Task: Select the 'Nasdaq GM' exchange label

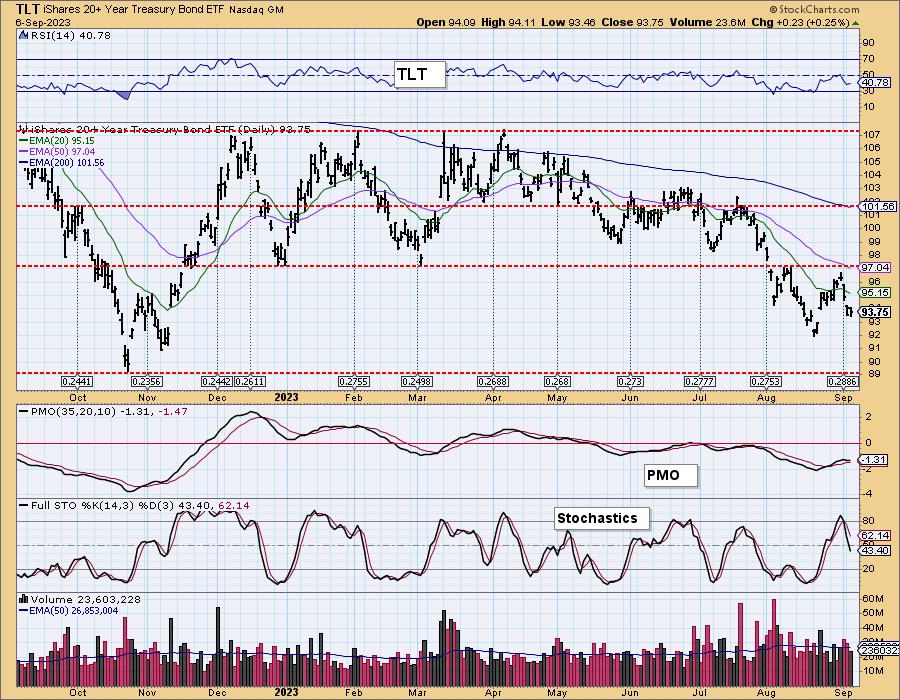Action: pos(256,10)
